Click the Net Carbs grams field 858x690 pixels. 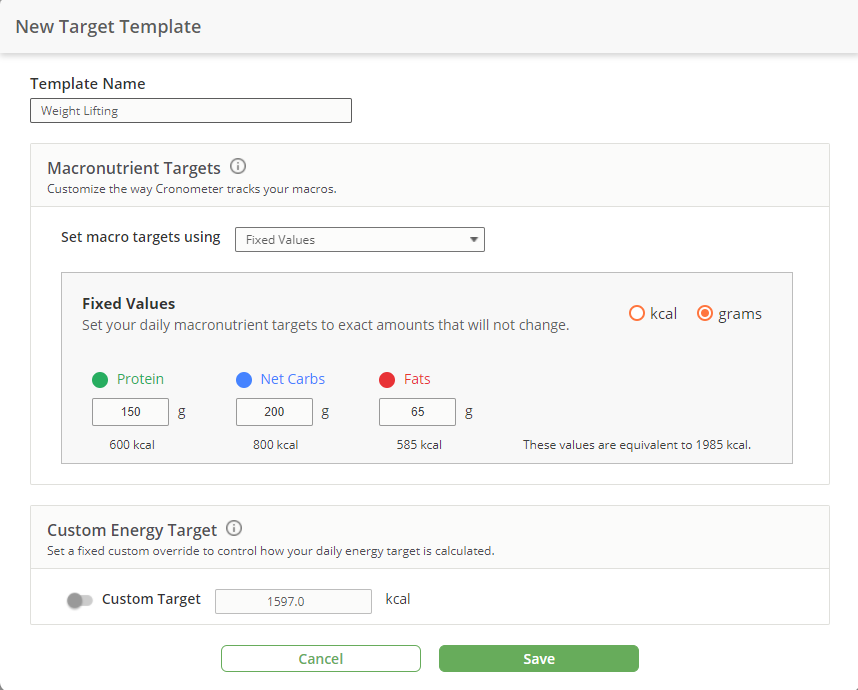pyautogui.click(x=274, y=412)
